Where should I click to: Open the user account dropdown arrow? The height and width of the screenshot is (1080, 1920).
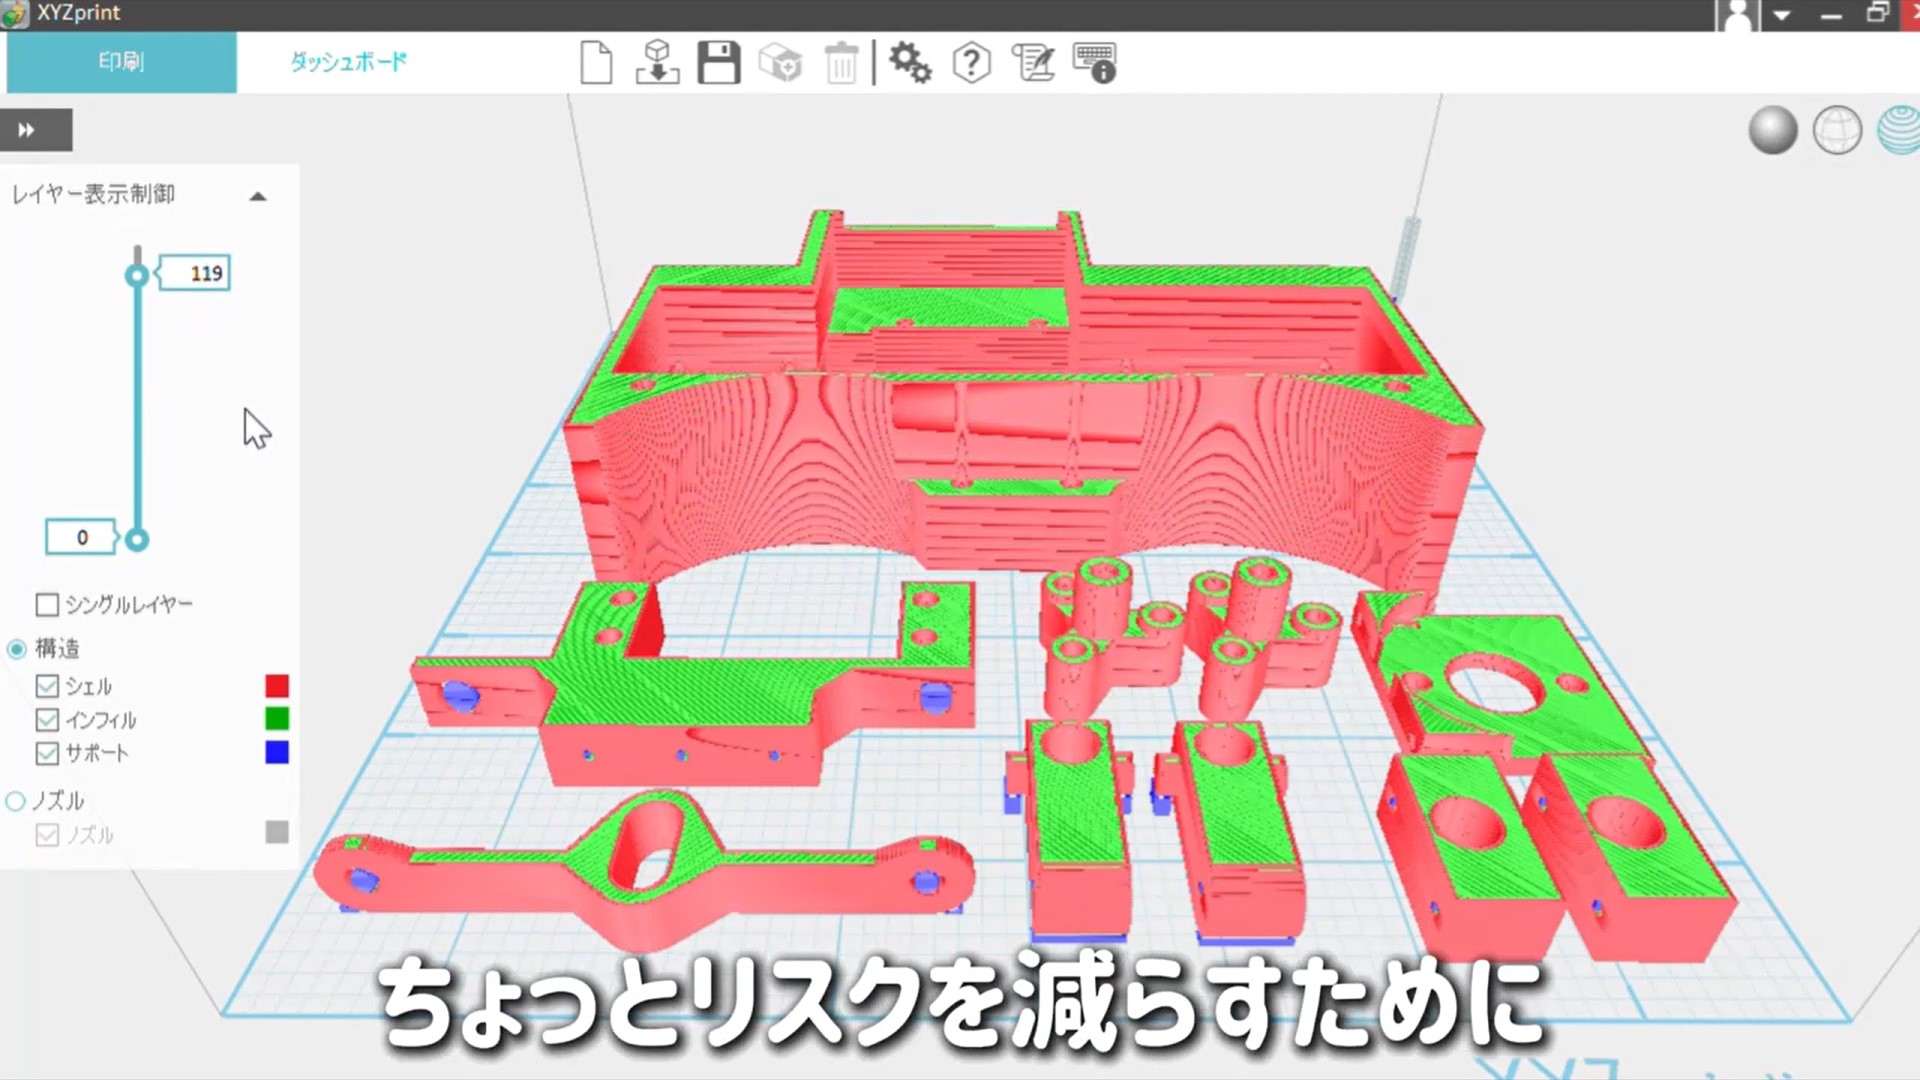[1781, 15]
